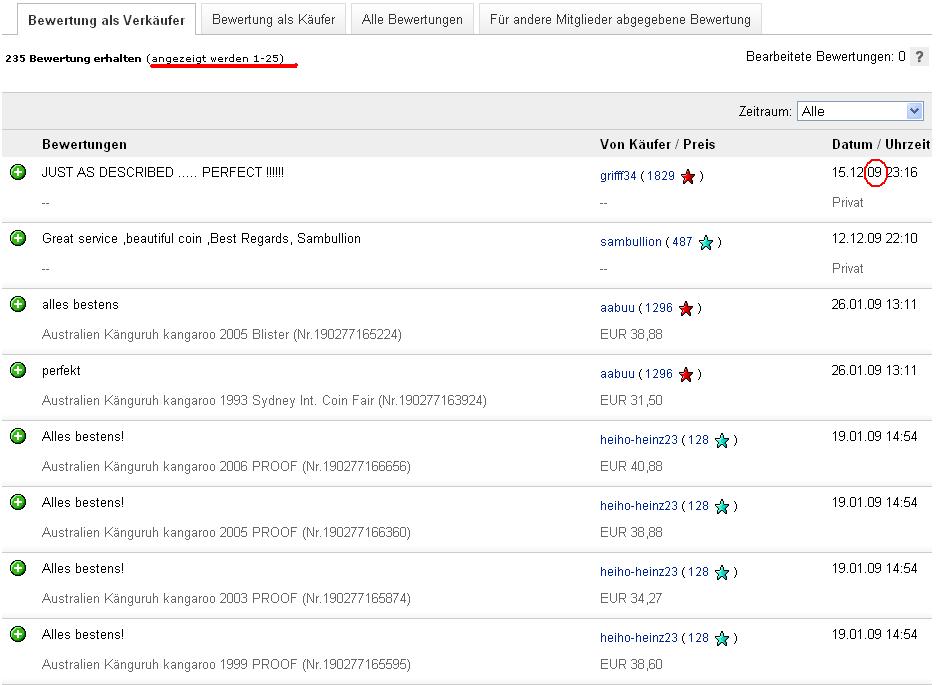Open the griff34 buyer profile link
Screen dimensions: 937x685
(618, 176)
